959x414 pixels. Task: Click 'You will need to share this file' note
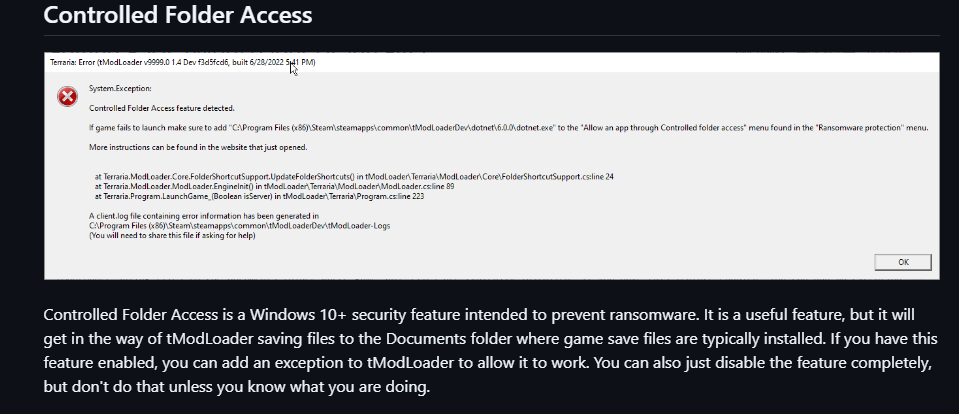pos(172,236)
